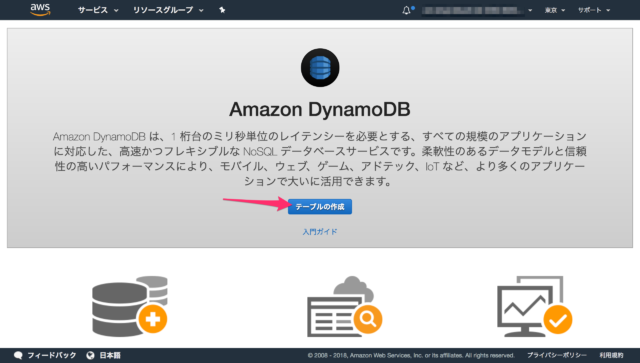Change language via 日本語 selector

tap(110, 355)
